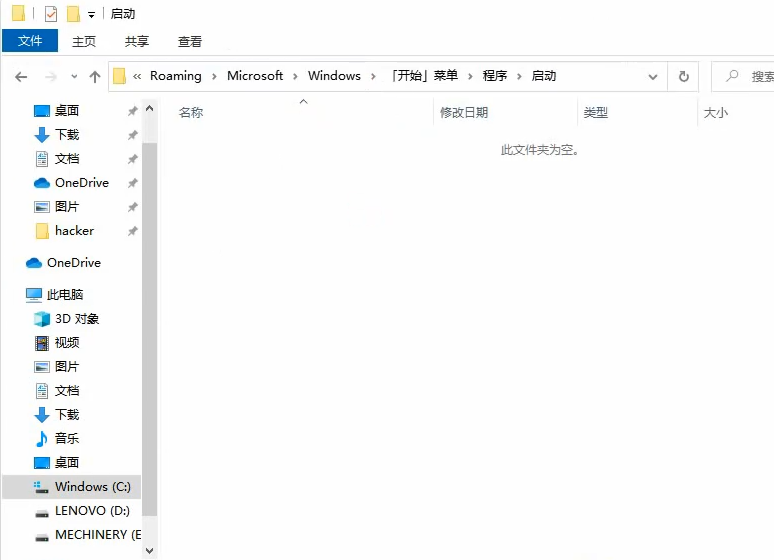Open the 文件 menu tab
This screenshot has height=560, width=774.
(x=30, y=40)
